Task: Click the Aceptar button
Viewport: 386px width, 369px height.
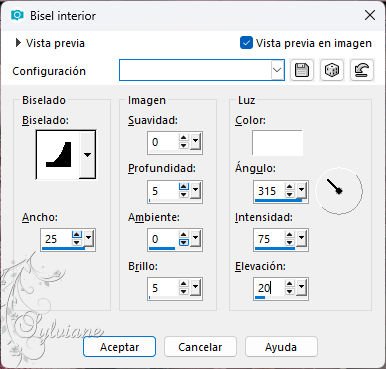Action: point(119,347)
